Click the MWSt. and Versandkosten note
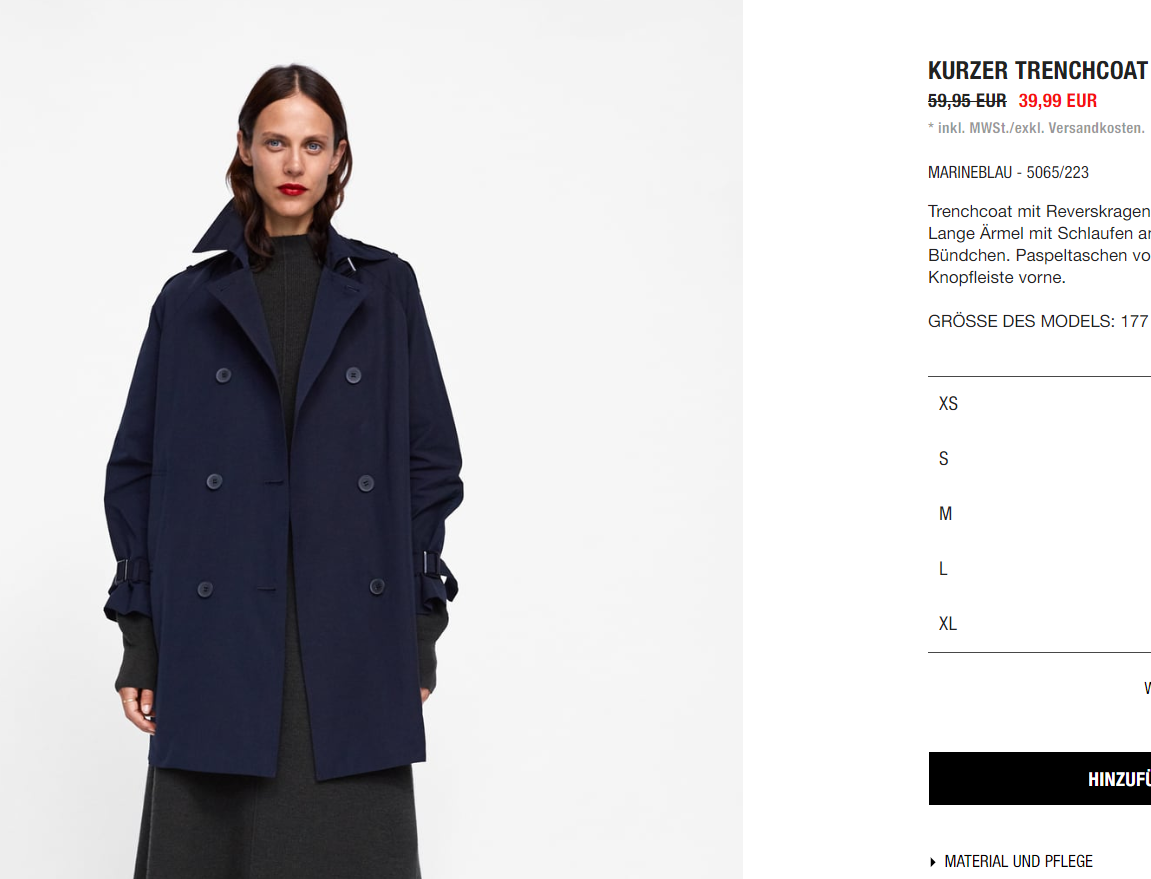 coord(1036,128)
